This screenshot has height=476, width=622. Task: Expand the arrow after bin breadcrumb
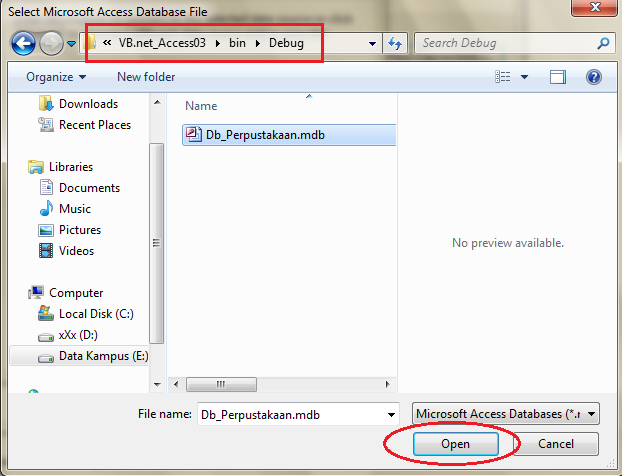pyautogui.click(x=258, y=43)
